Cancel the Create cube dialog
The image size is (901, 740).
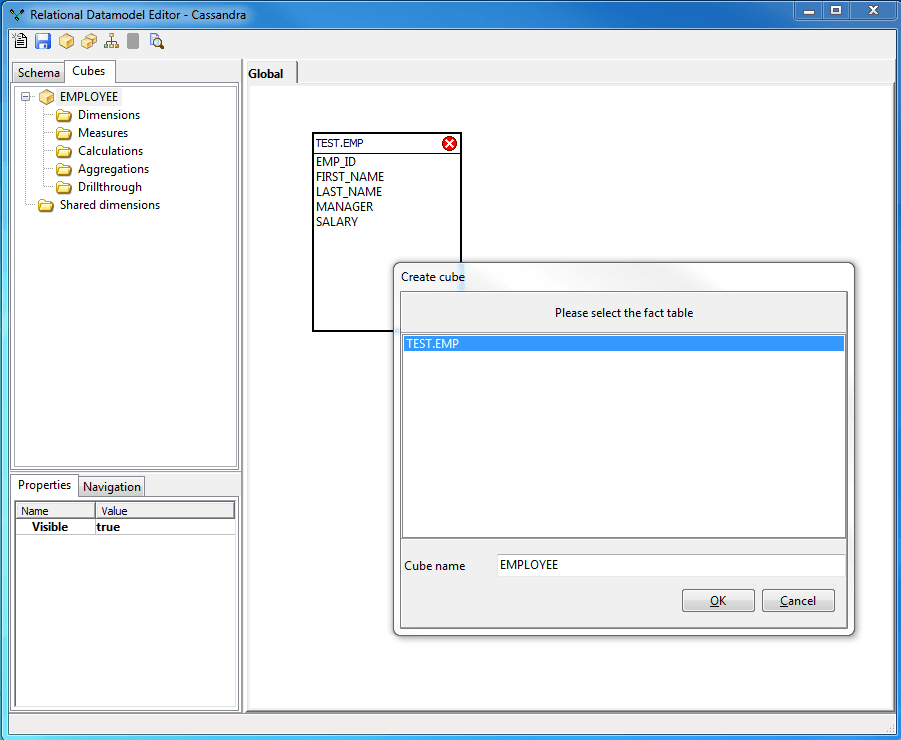click(797, 601)
